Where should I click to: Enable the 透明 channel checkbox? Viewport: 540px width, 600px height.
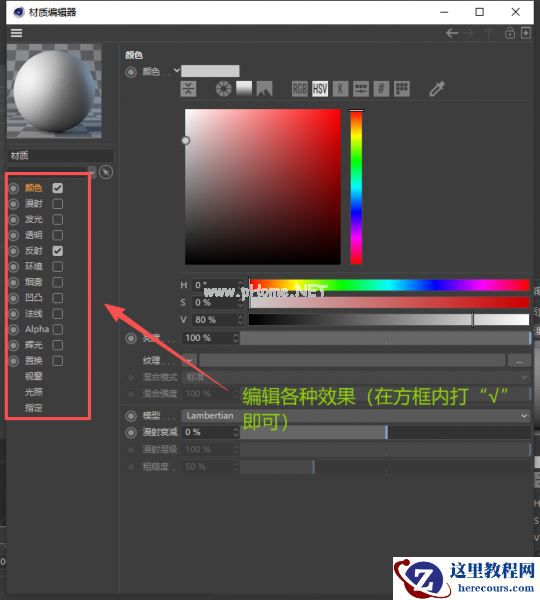pos(58,235)
